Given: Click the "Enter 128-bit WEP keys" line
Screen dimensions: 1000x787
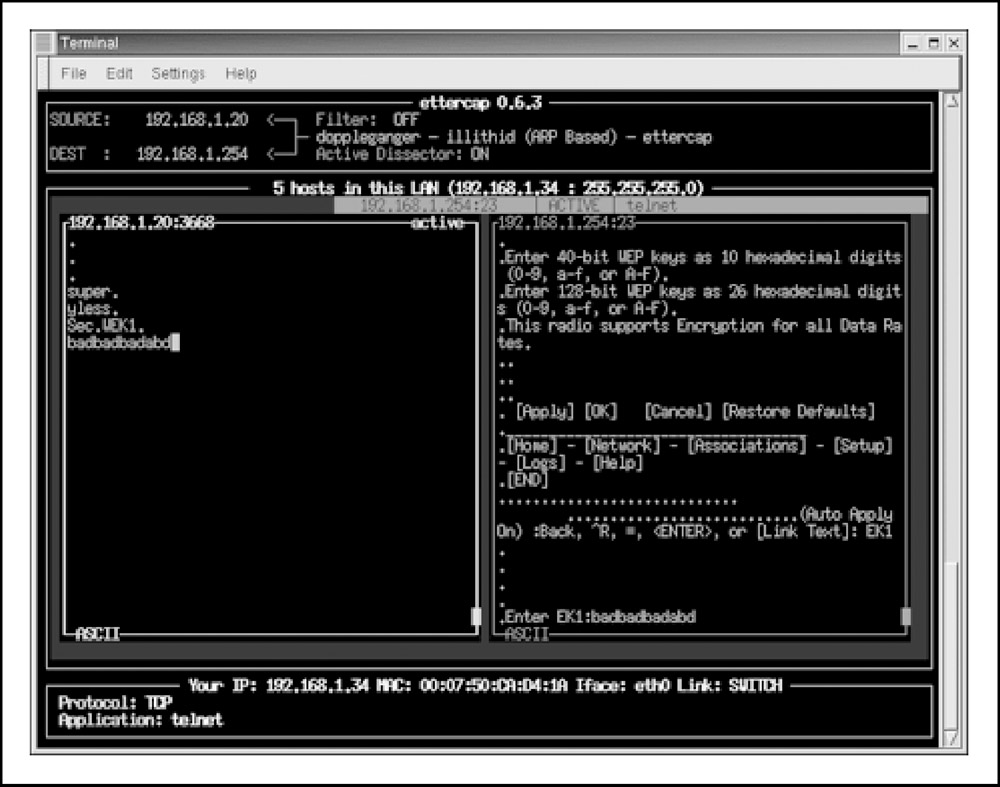Looking at the screenshot, I should tap(700, 300).
